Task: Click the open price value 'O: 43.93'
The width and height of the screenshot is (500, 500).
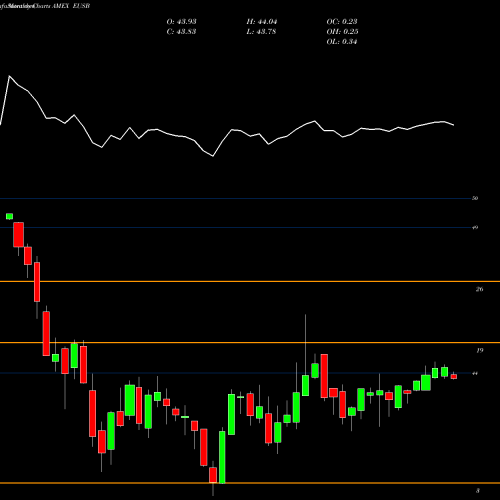Action: pos(181,22)
